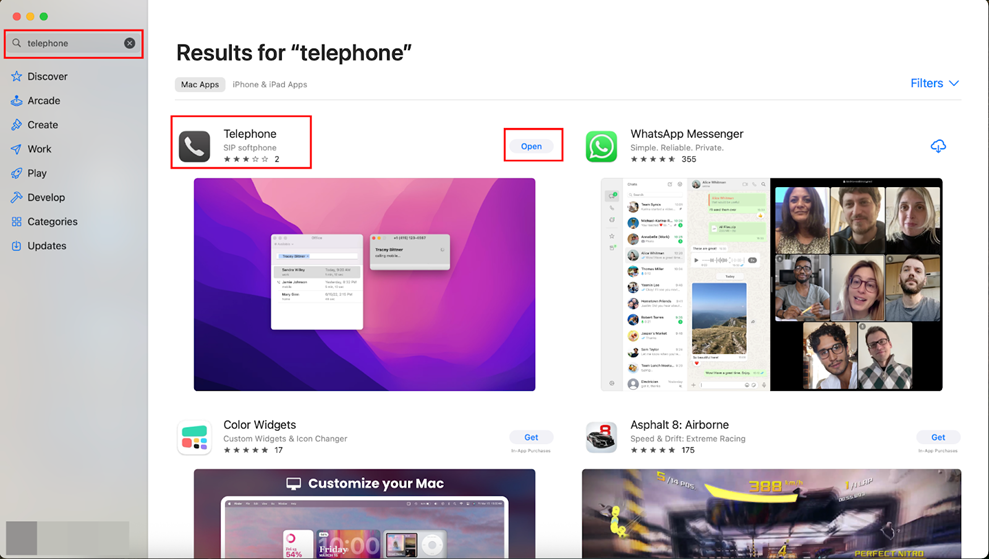989x559 pixels.
Task: Click the Telephone app icon
Action: tap(194, 146)
